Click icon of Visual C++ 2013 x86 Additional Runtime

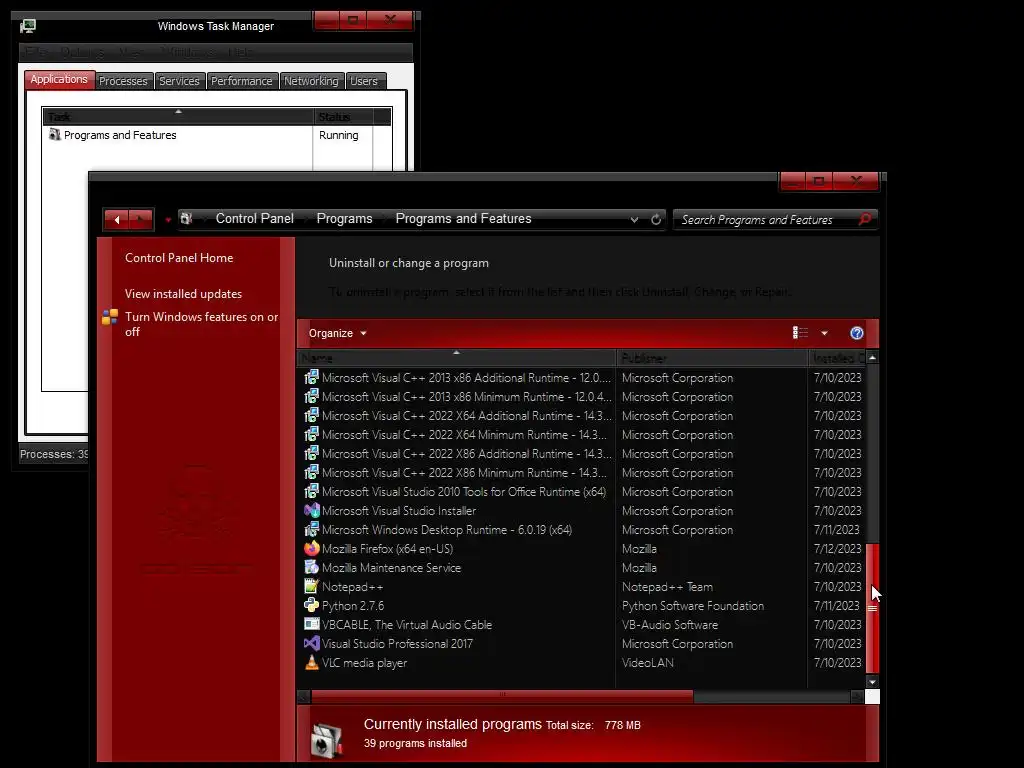pyautogui.click(x=312, y=377)
